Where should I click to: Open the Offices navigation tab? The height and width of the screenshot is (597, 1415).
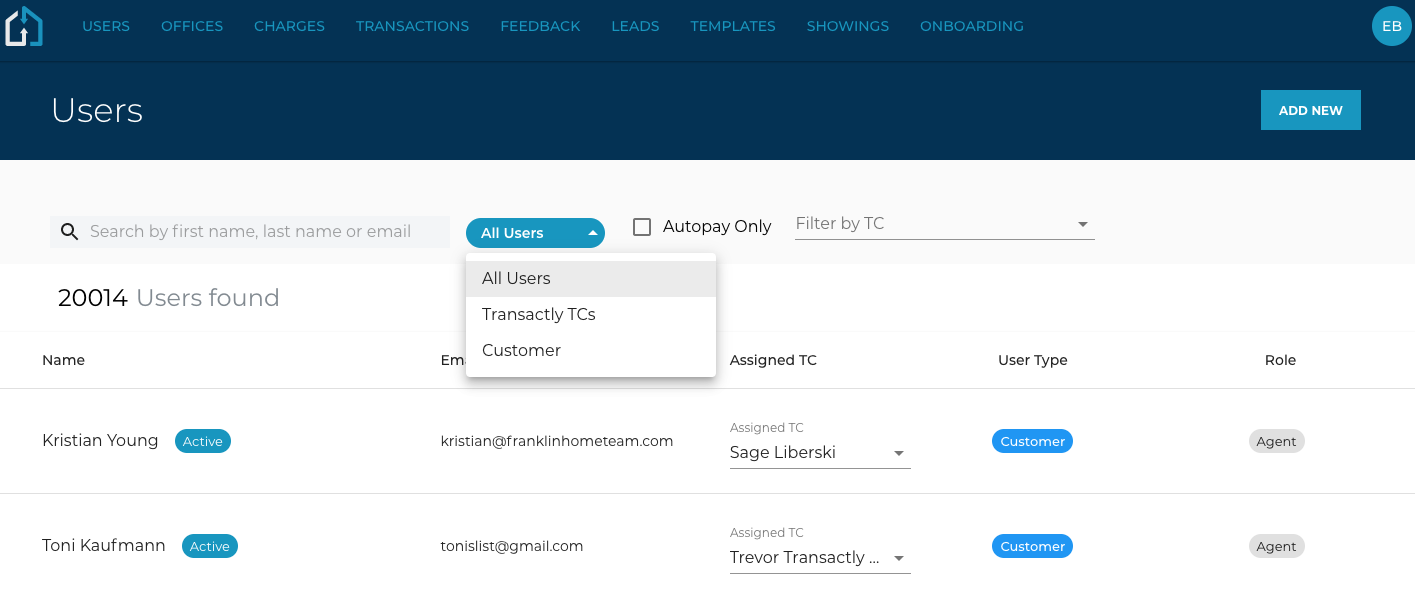(192, 26)
